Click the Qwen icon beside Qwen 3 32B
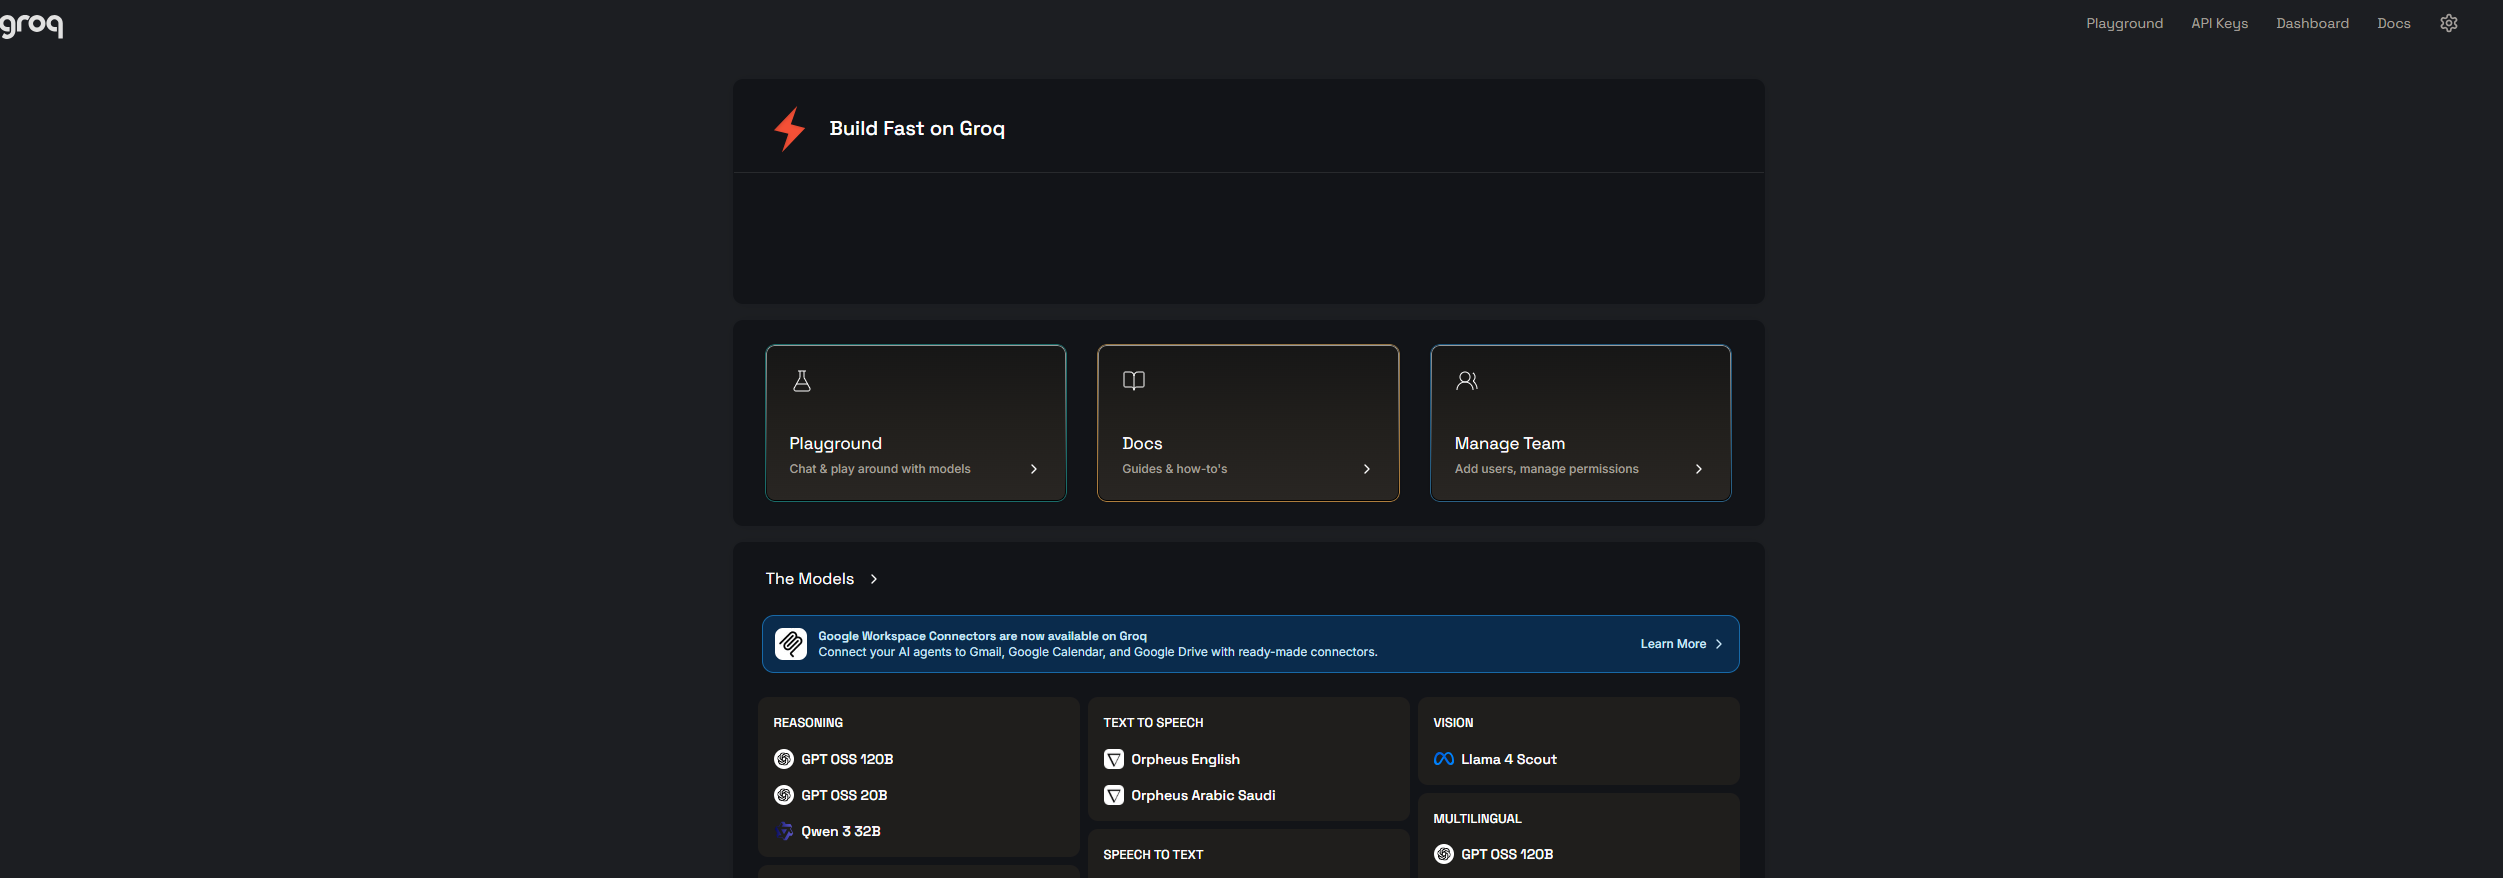Image resolution: width=2503 pixels, height=878 pixels. [x=784, y=831]
